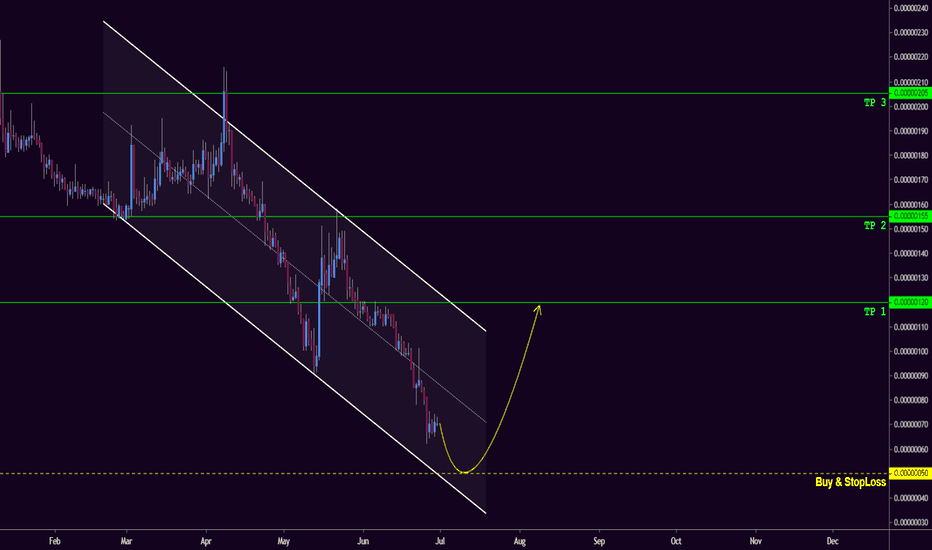Click the 0.00000230 price scale value
Viewport: 932px width, 550px height.
[x=911, y=33]
